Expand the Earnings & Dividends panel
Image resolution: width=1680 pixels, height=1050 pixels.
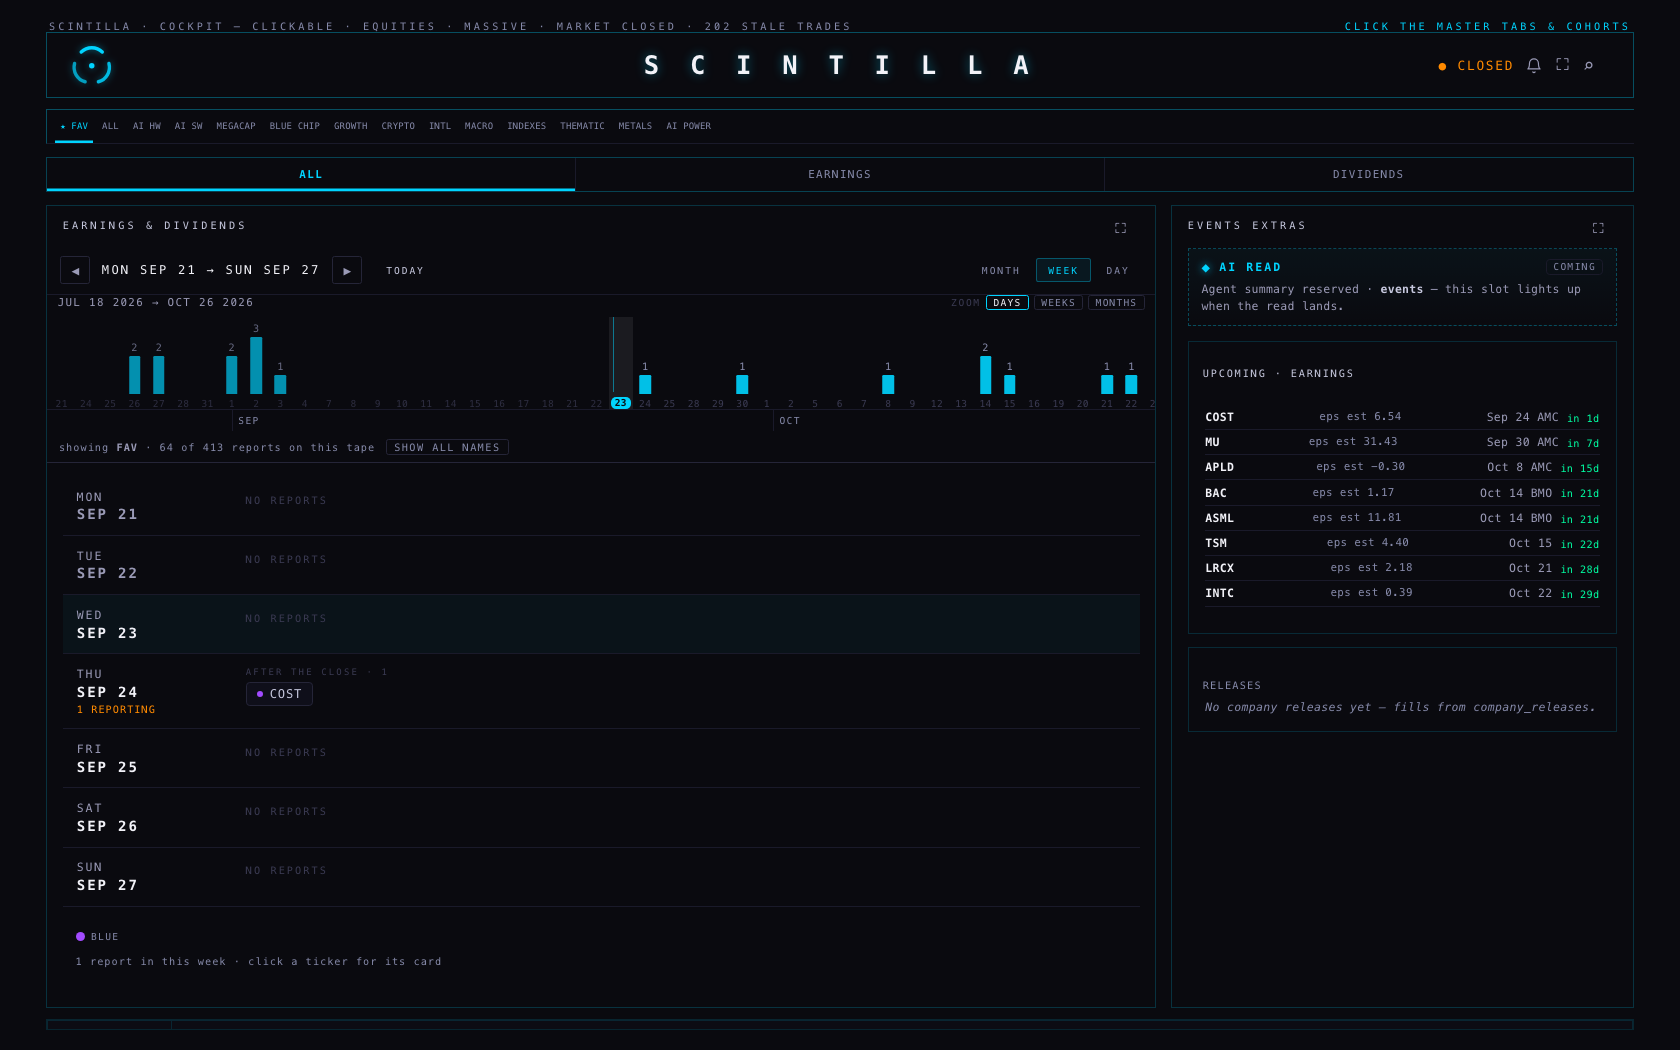point(1120,228)
